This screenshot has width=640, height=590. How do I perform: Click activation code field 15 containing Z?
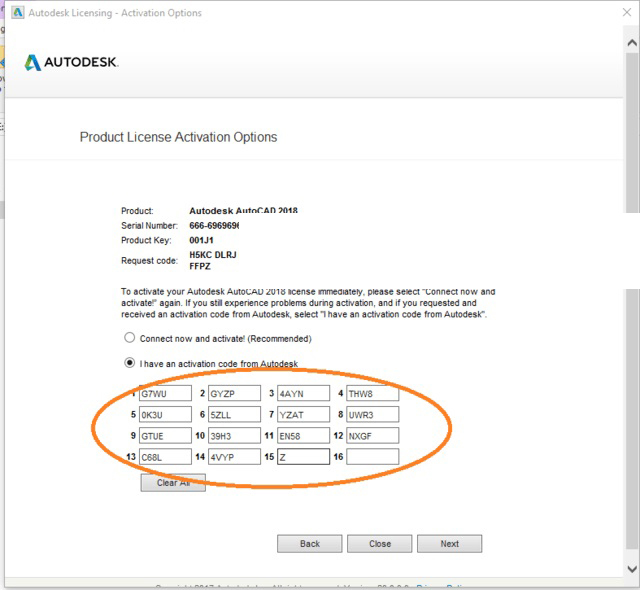(303, 457)
